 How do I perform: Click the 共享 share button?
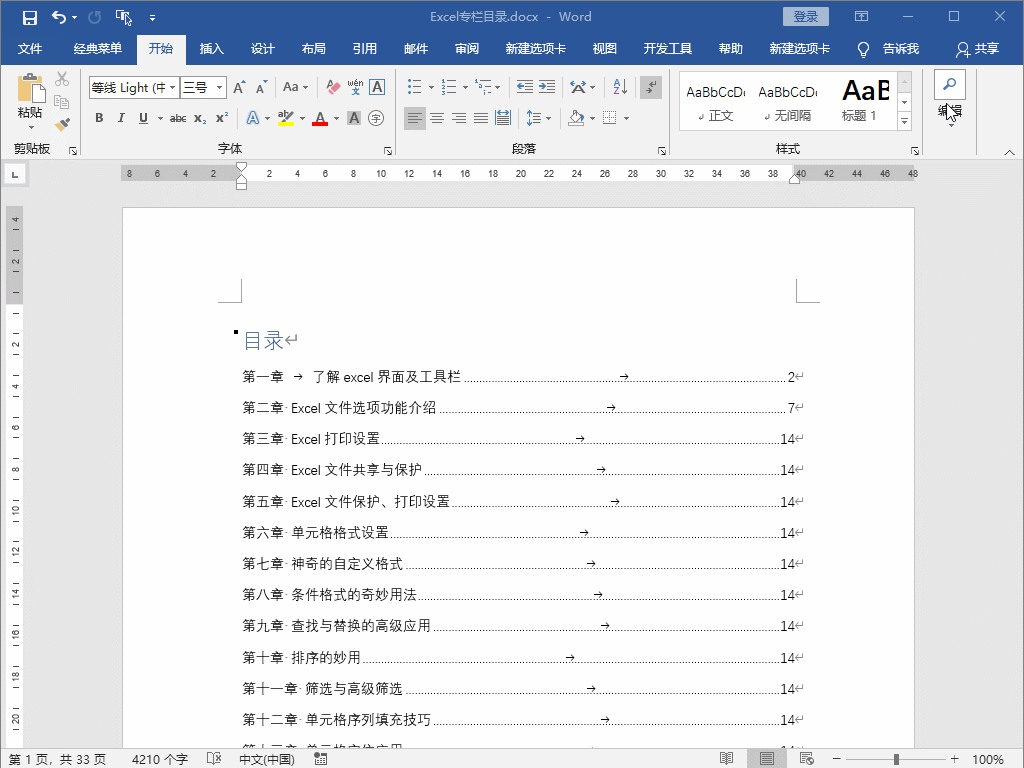(977, 49)
